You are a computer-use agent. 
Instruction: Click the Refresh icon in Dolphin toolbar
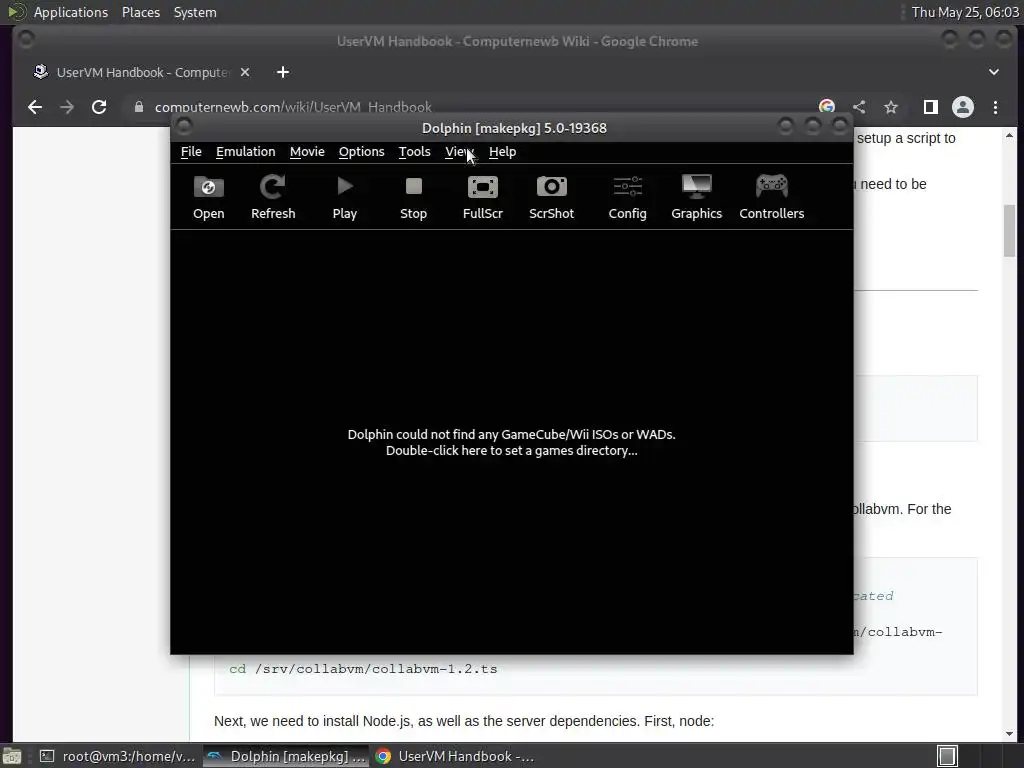273,198
